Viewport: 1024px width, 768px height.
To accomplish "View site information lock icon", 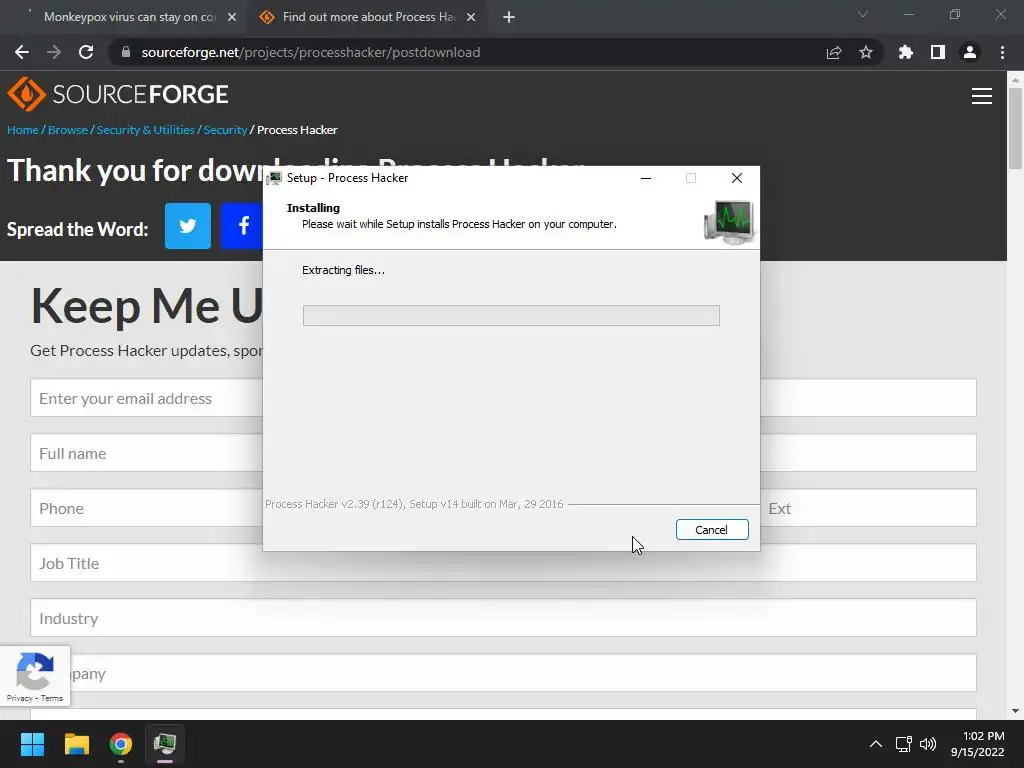I will (126, 52).
